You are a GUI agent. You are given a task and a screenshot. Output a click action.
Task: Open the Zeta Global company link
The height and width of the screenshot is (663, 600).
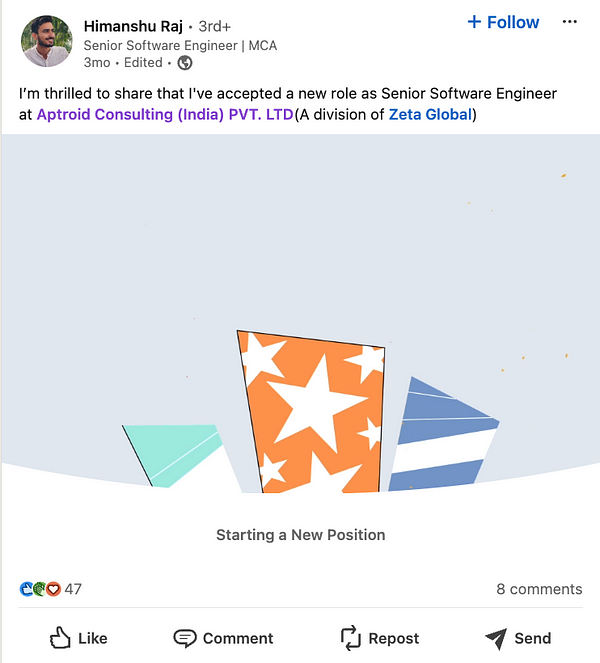(x=430, y=115)
